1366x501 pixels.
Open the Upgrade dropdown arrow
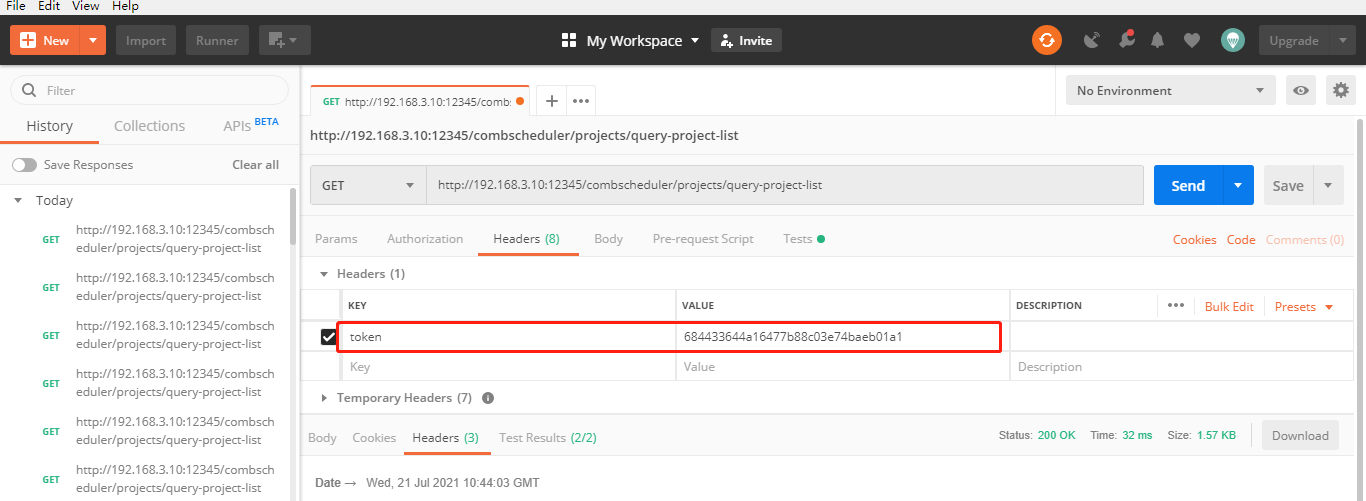(x=1342, y=41)
